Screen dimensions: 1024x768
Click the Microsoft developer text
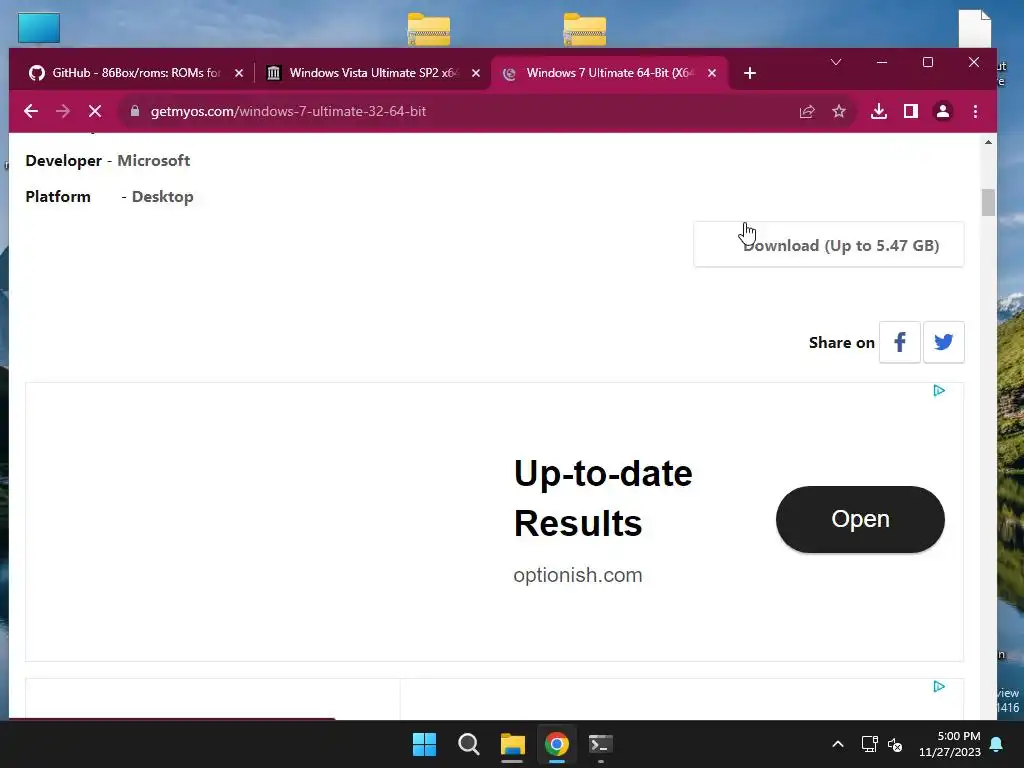click(x=153, y=161)
